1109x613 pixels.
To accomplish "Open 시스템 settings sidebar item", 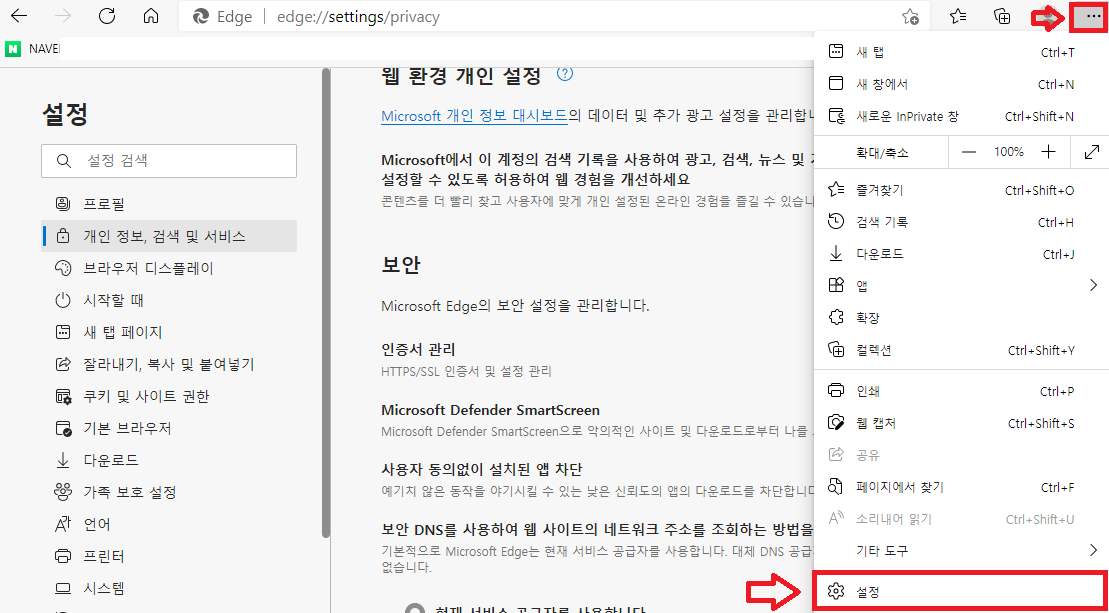I will 169,588.
